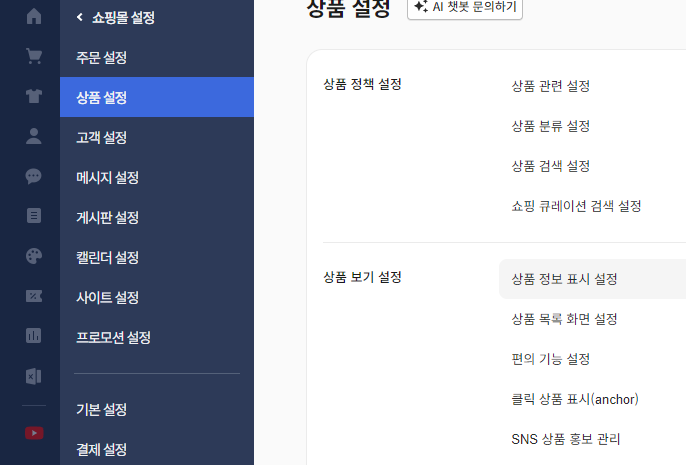Viewport: 686px width, 465px height.
Task: Open 편의 기능 설정 link
Action: (551, 359)
